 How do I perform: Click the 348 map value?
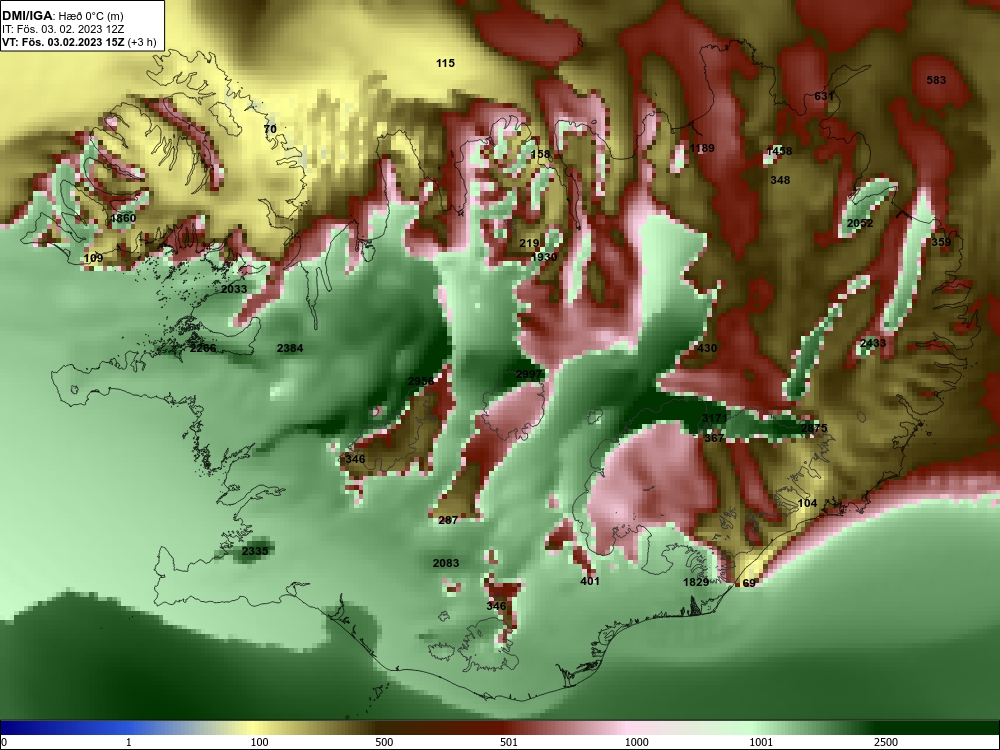tap(780, 180)
